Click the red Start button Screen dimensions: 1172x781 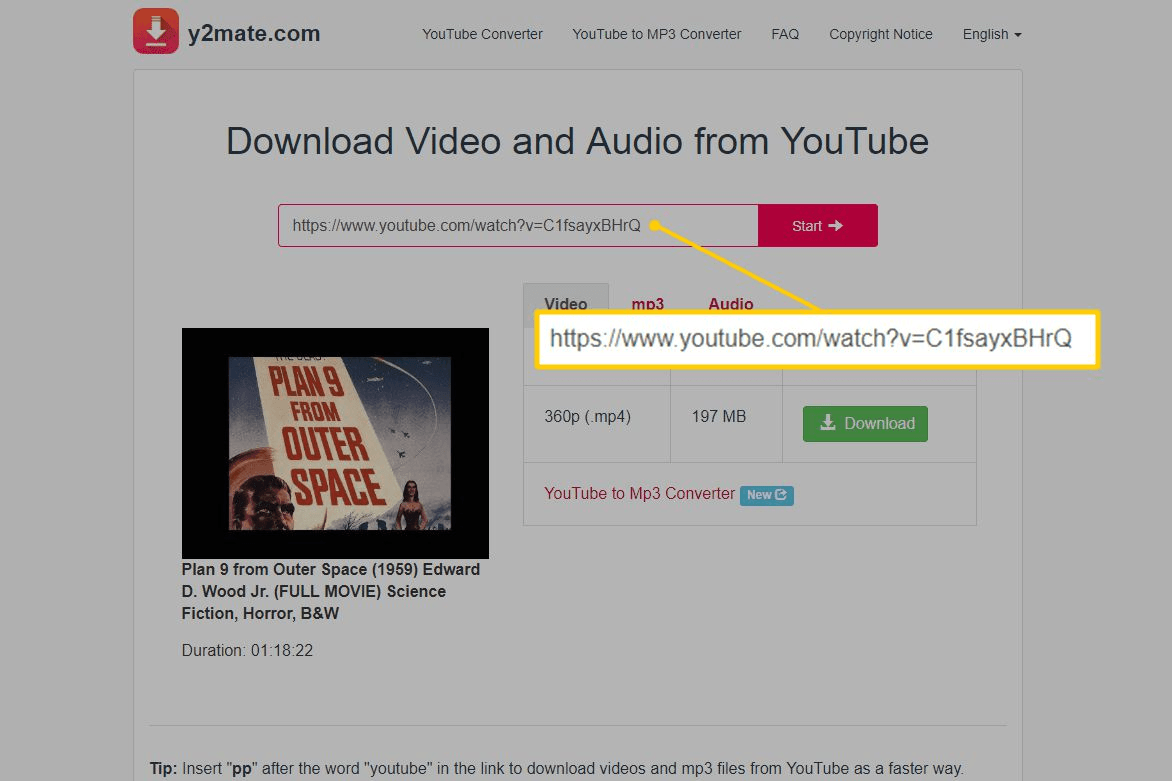[x=818, y=226]
